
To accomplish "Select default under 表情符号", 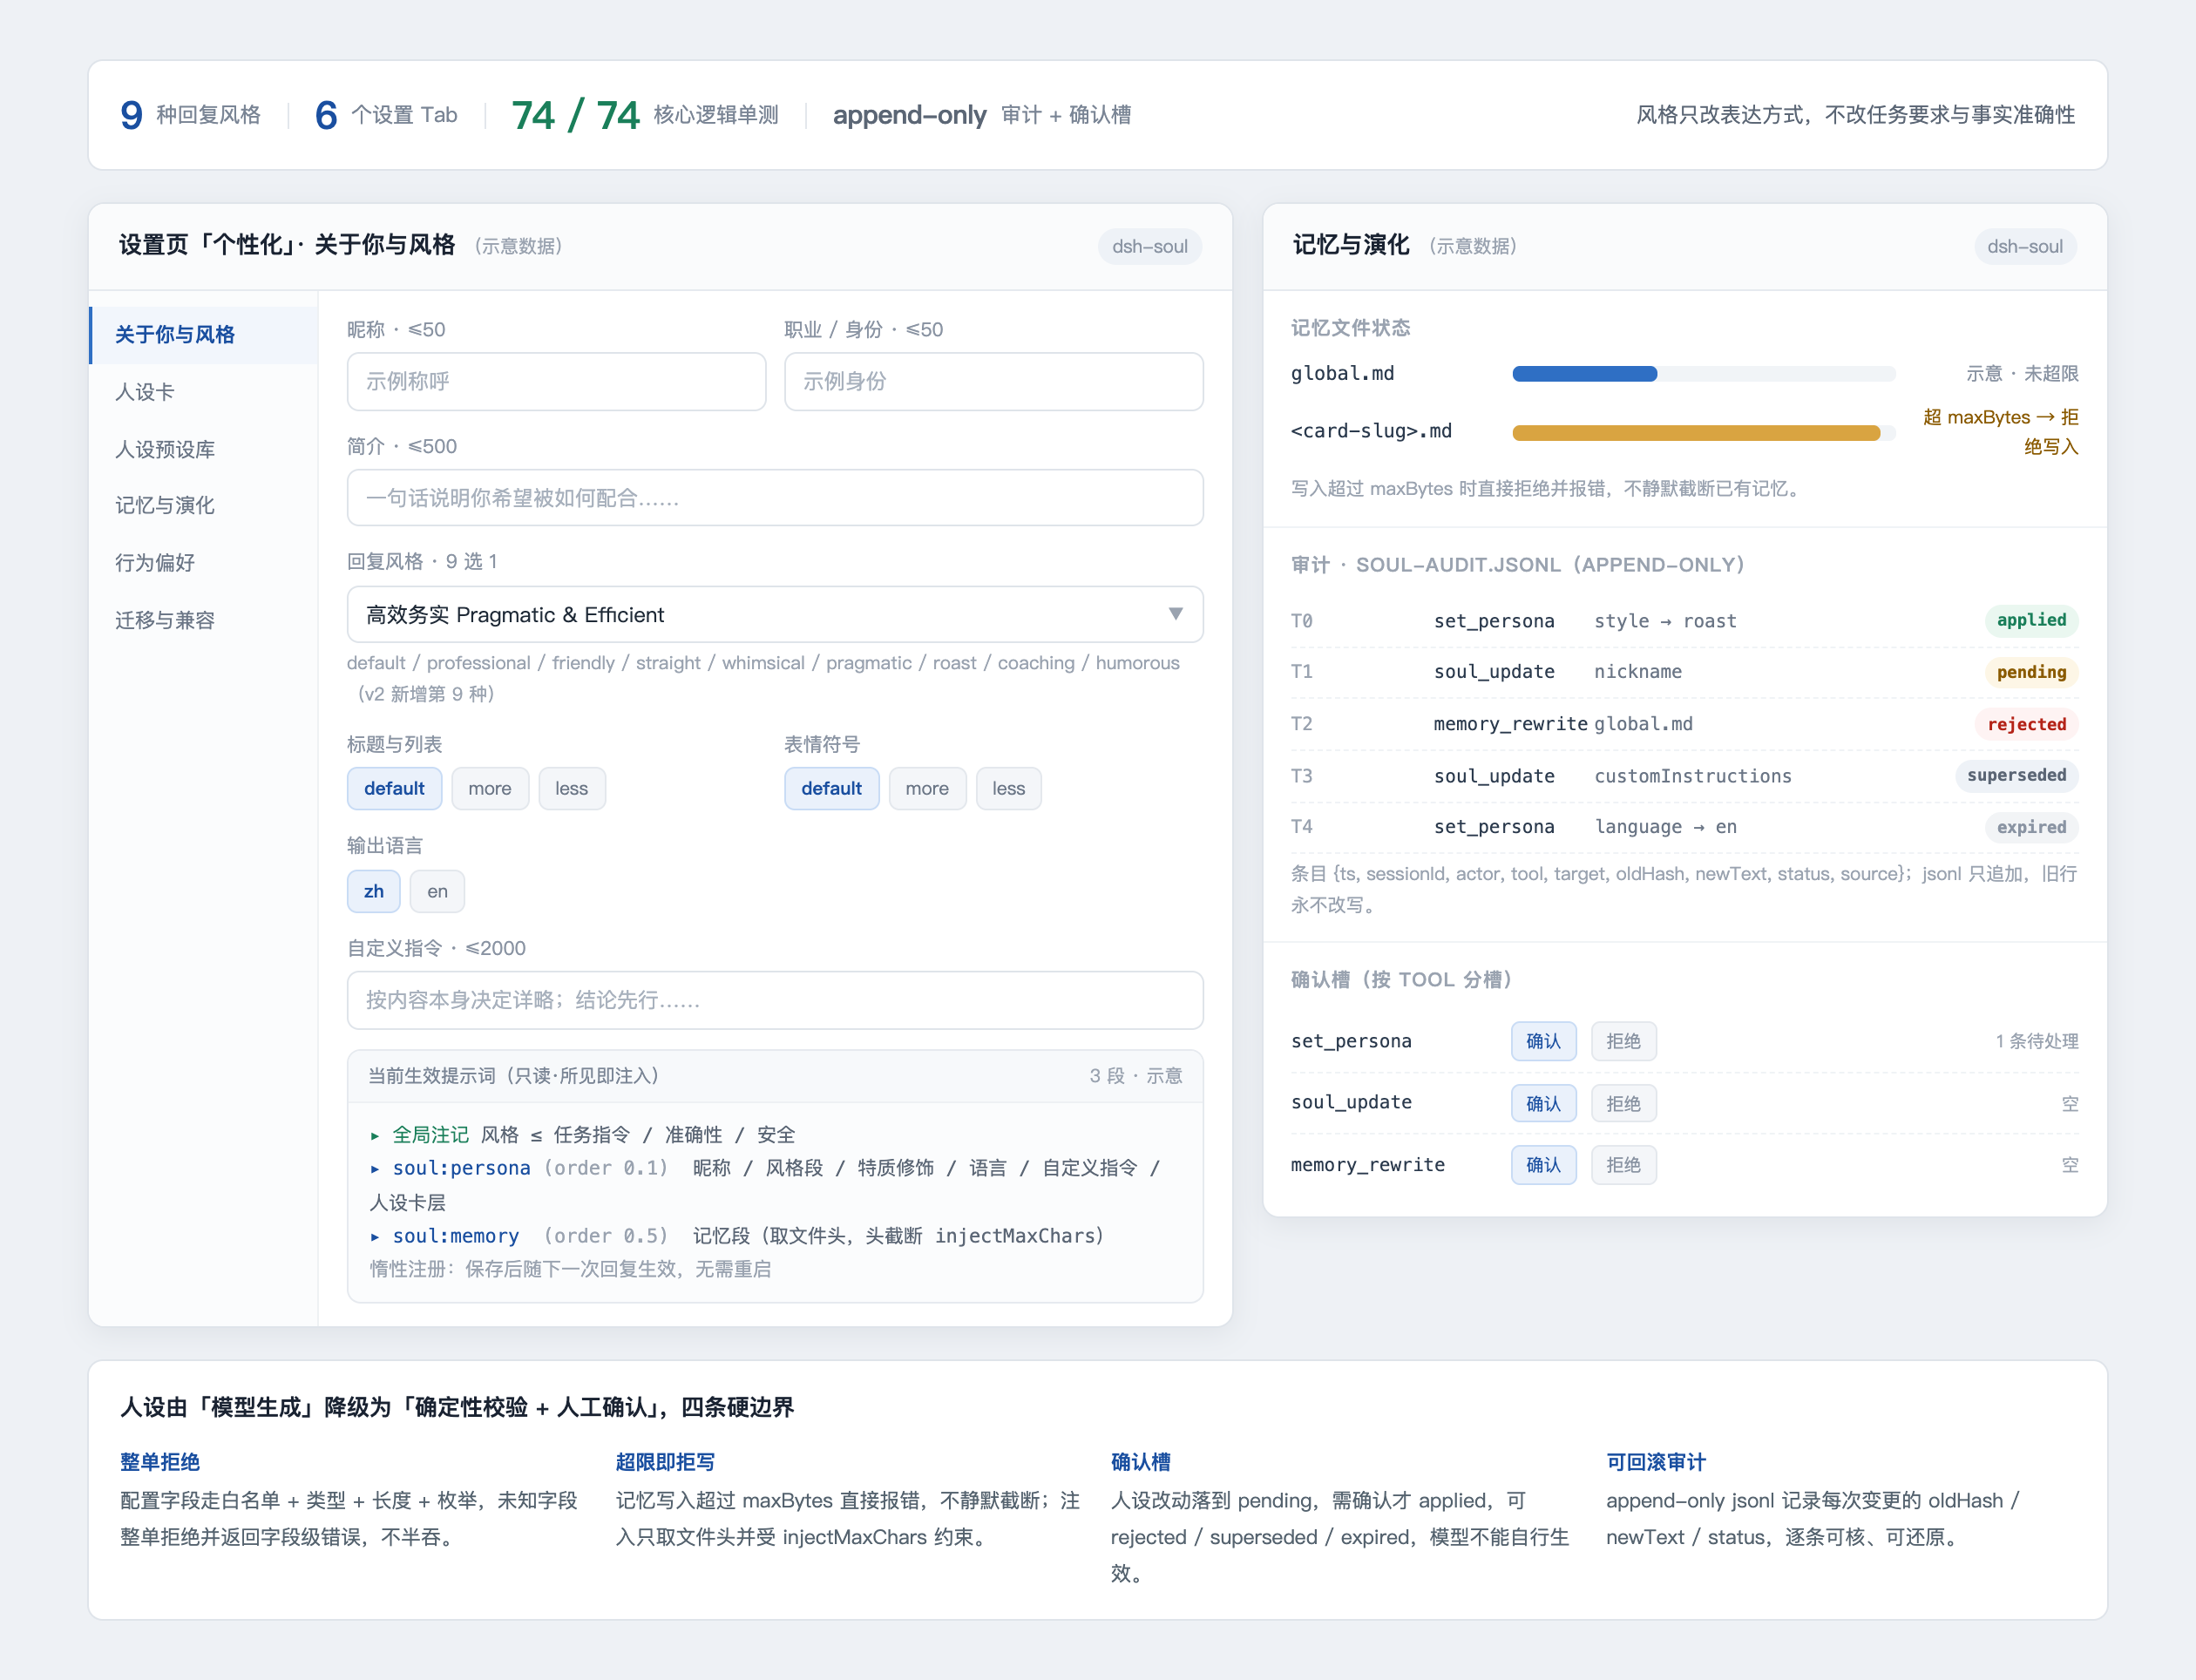I will coord(831,788).
